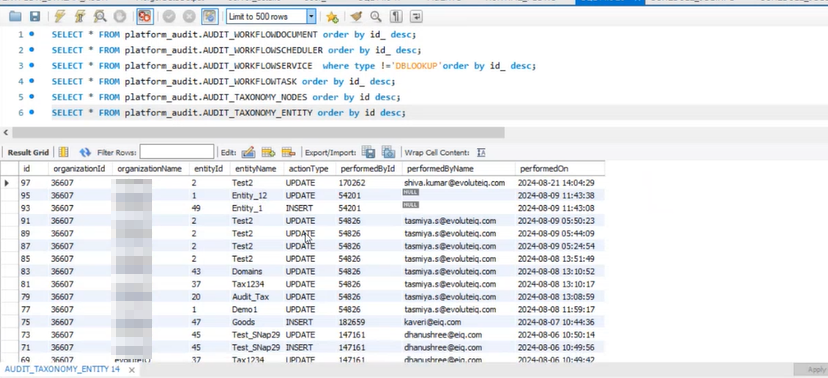This screenshot has width=828, height=378.
Task: Open a SQL script file with folder icon
Action: coord(15,17)
